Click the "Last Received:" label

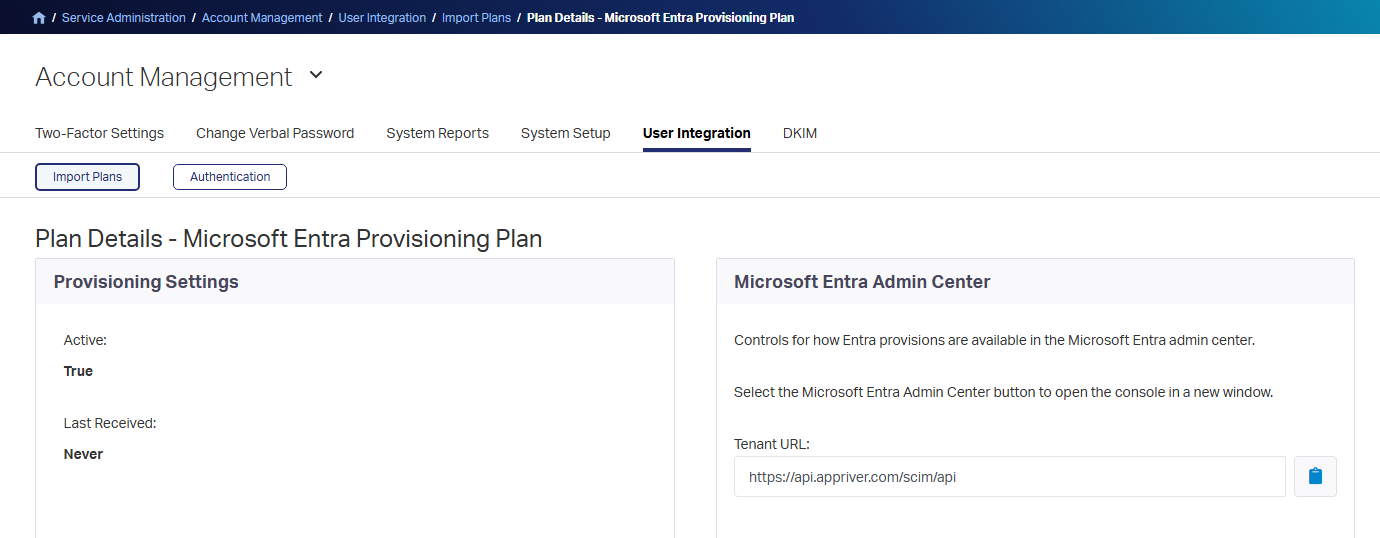(x=110, y=423)
